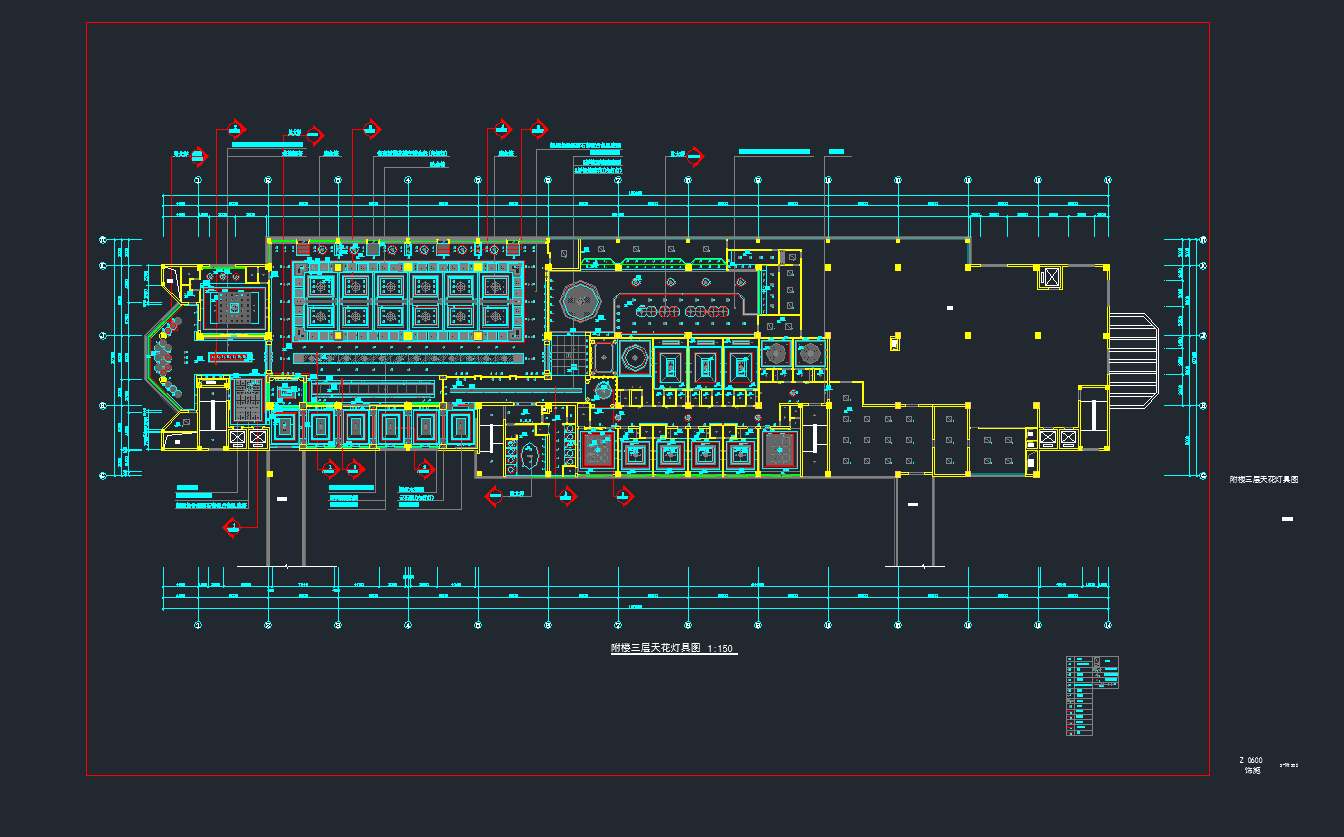Select the first grid axis bubble in bottom row
This screenshot has height=837, width=1344.
[x=198, y=626]
